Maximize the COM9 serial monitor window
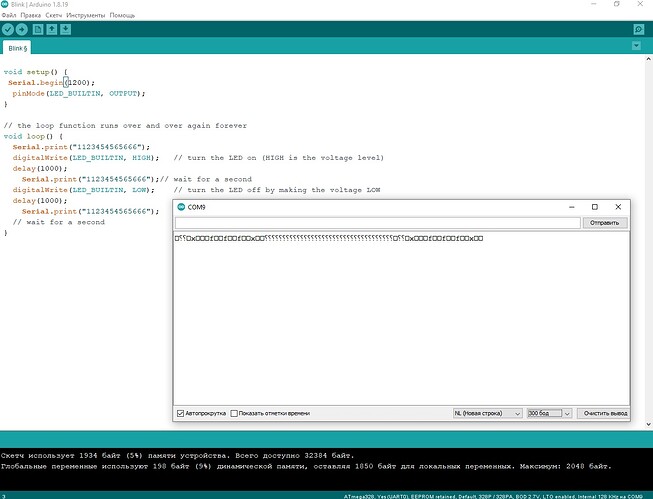 click(x=595, y=207)
